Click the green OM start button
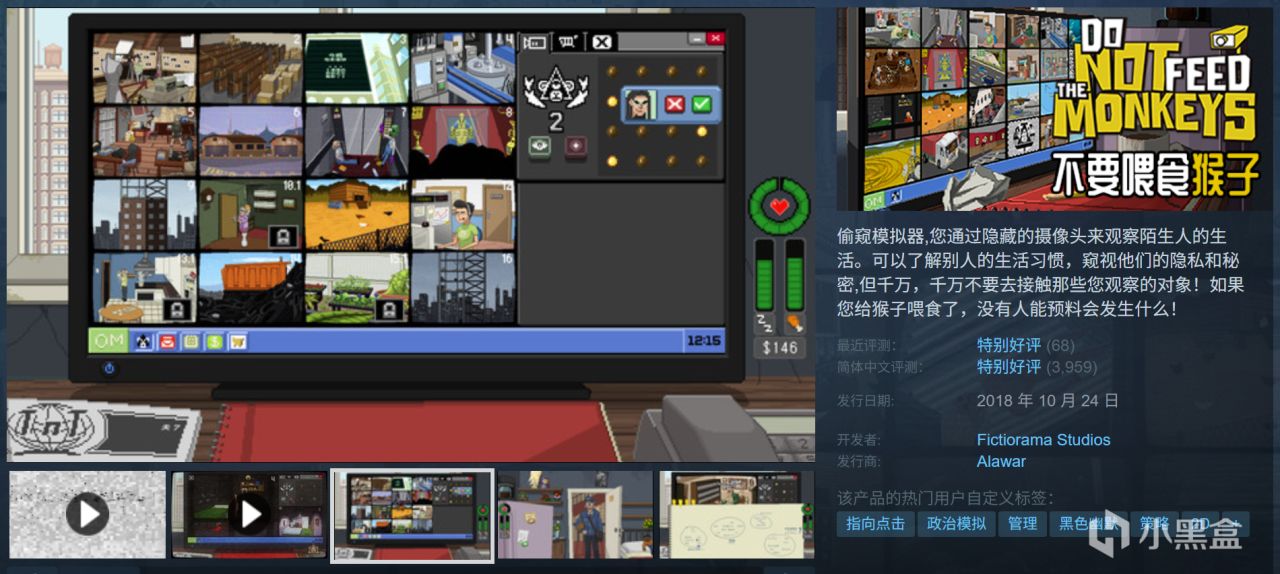This screenshot has height=574, width=1280. coord(107,341)
